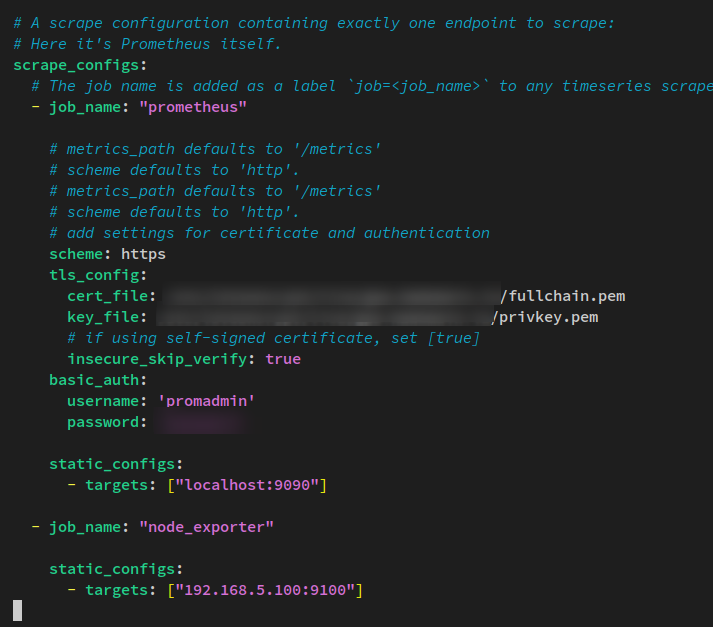This screenshot has height=627, width=713.
Task: Click the comment 'add settings for certificate and authentication'
Action: coord(269,233)
